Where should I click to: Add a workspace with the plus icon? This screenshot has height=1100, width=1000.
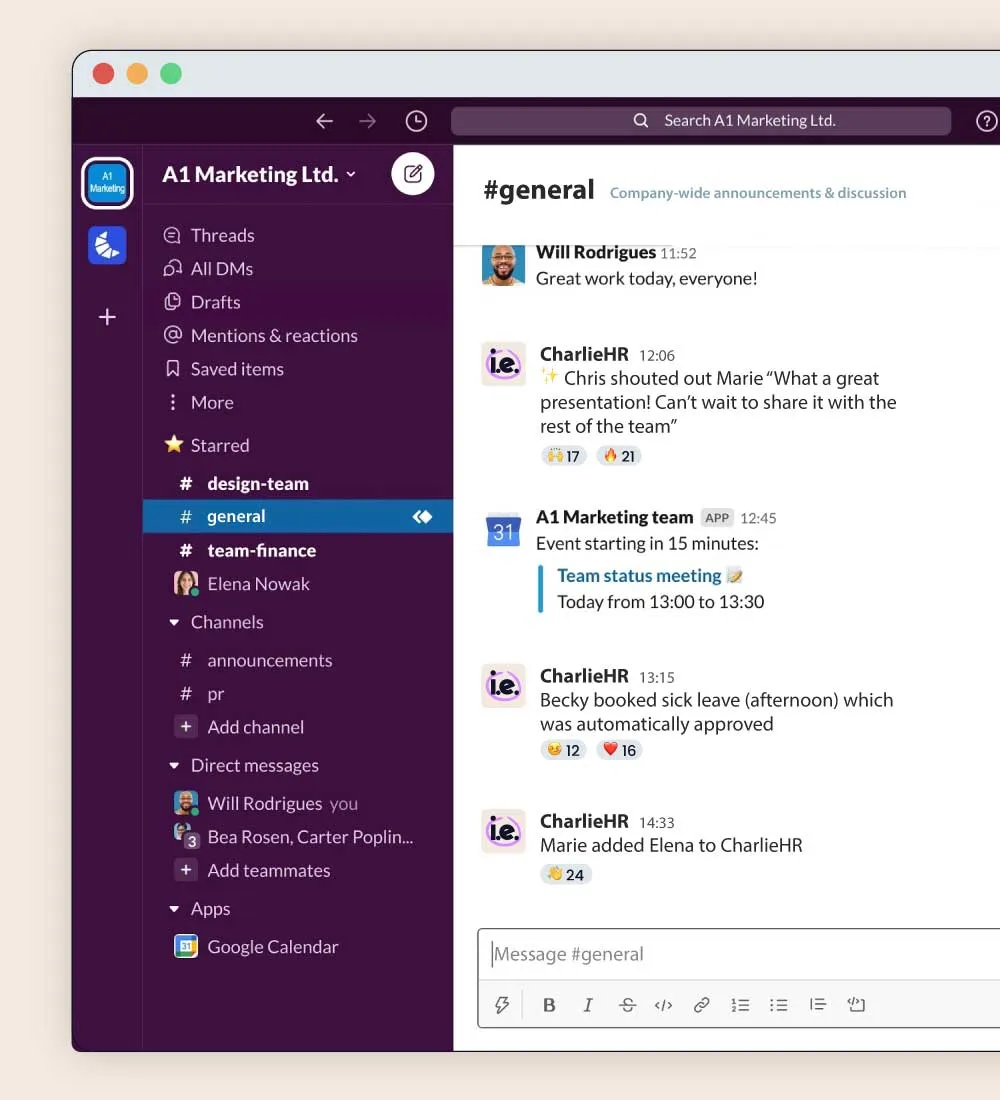point(107,317)
